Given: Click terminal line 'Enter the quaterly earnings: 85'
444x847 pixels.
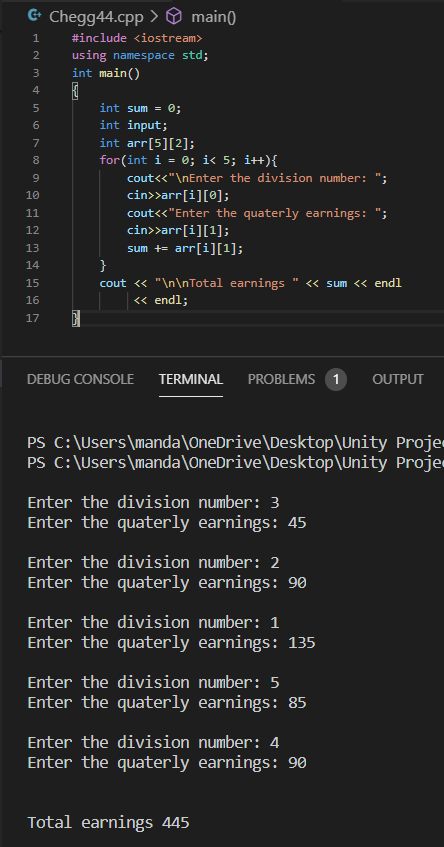Looking at the screenshot, I should [x=167, y=702].
